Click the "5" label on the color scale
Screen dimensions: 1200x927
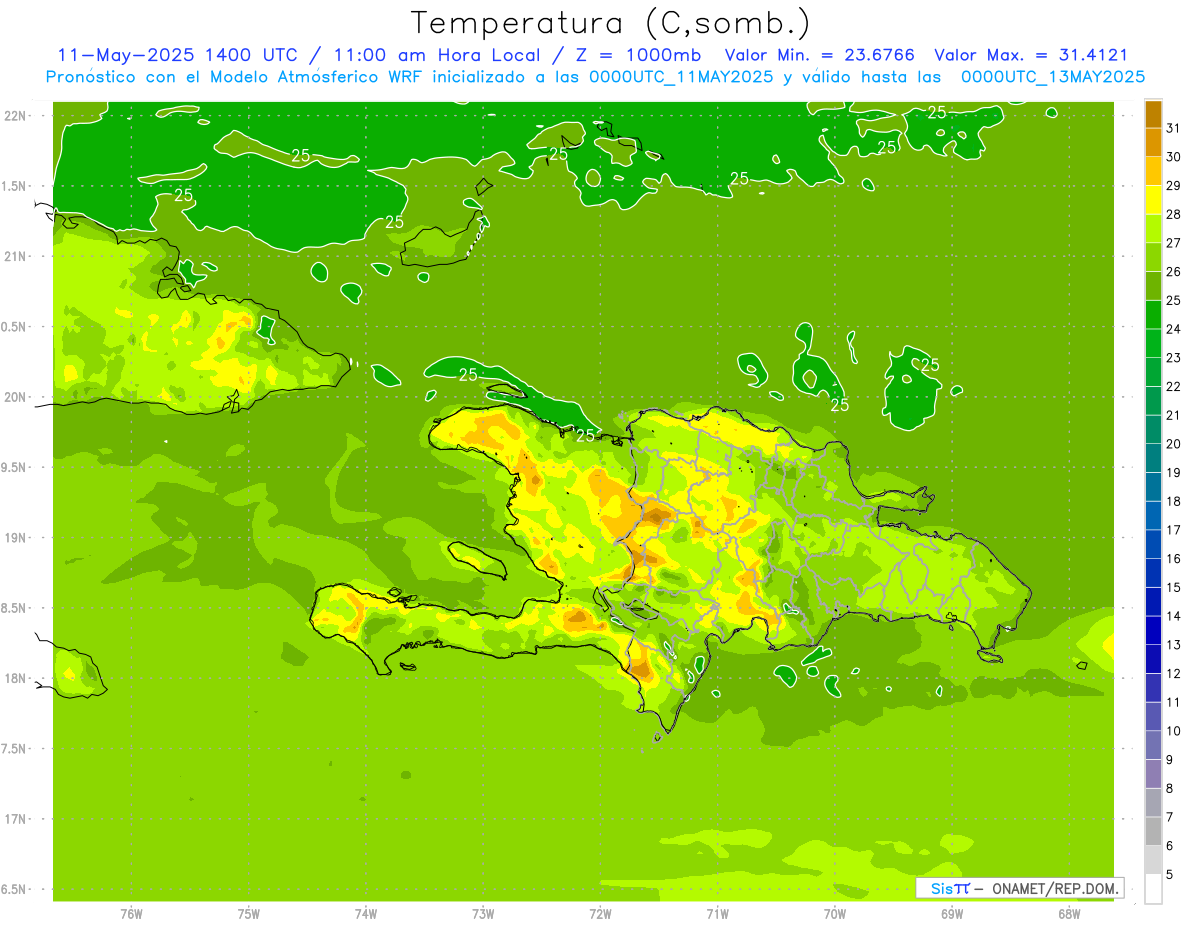[x=1170, y=875]
